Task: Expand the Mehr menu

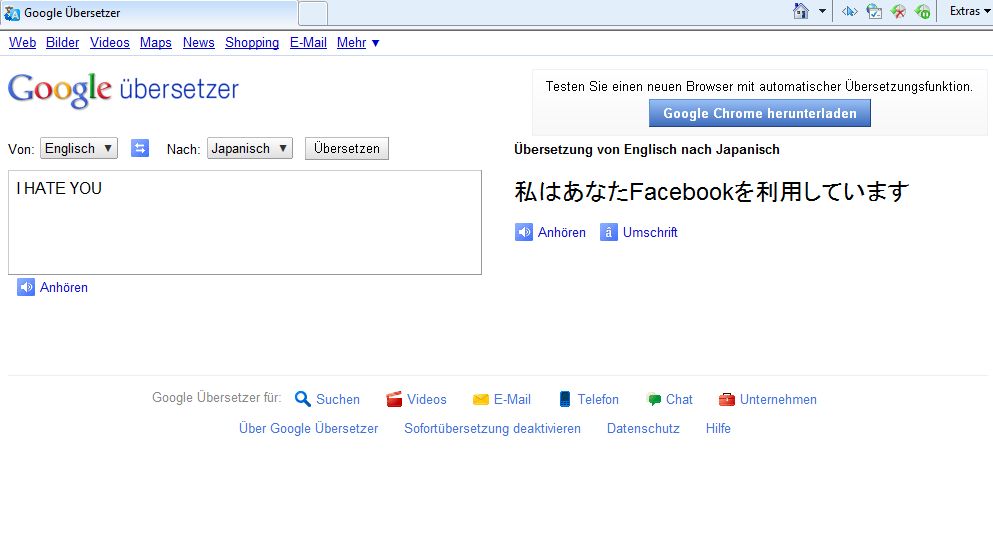Action: point(358,42)
